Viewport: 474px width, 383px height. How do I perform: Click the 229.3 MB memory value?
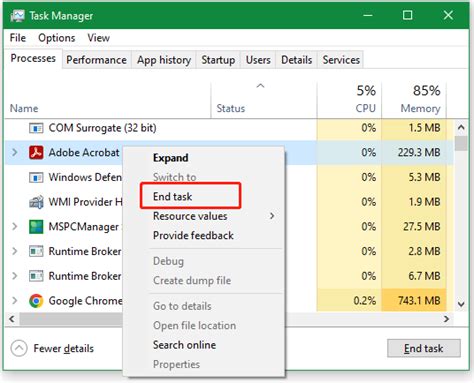point(419,153)
